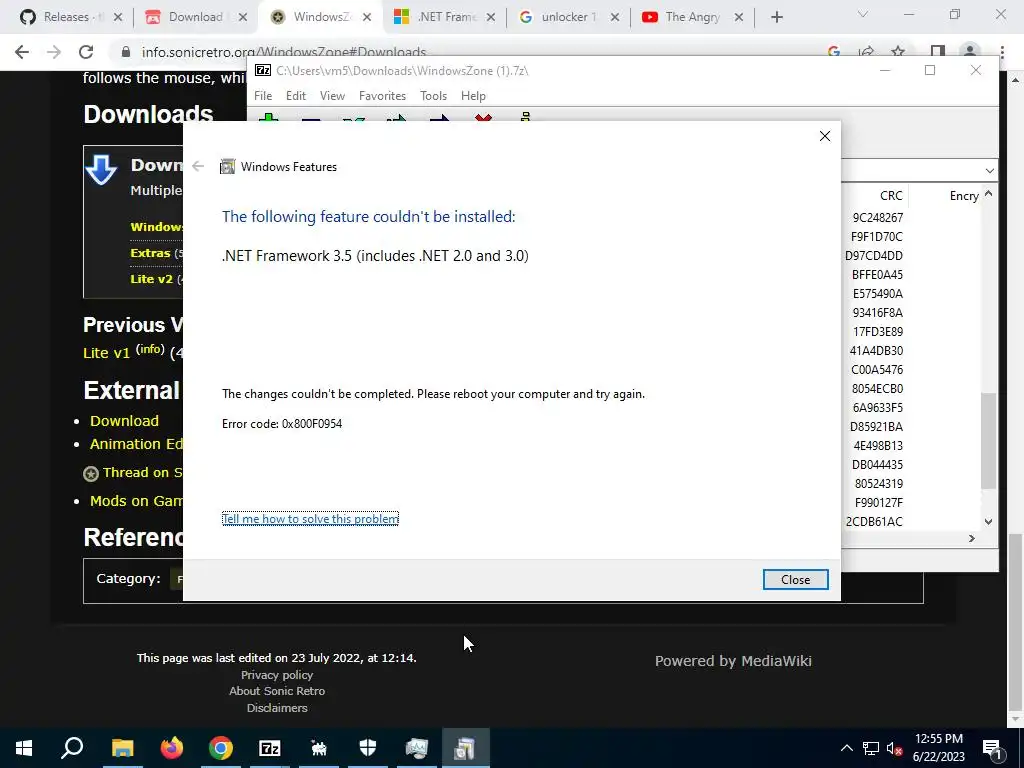Open the 'Disclaimers' footer link
1024x768 pixels.
[x=277, y=708]
